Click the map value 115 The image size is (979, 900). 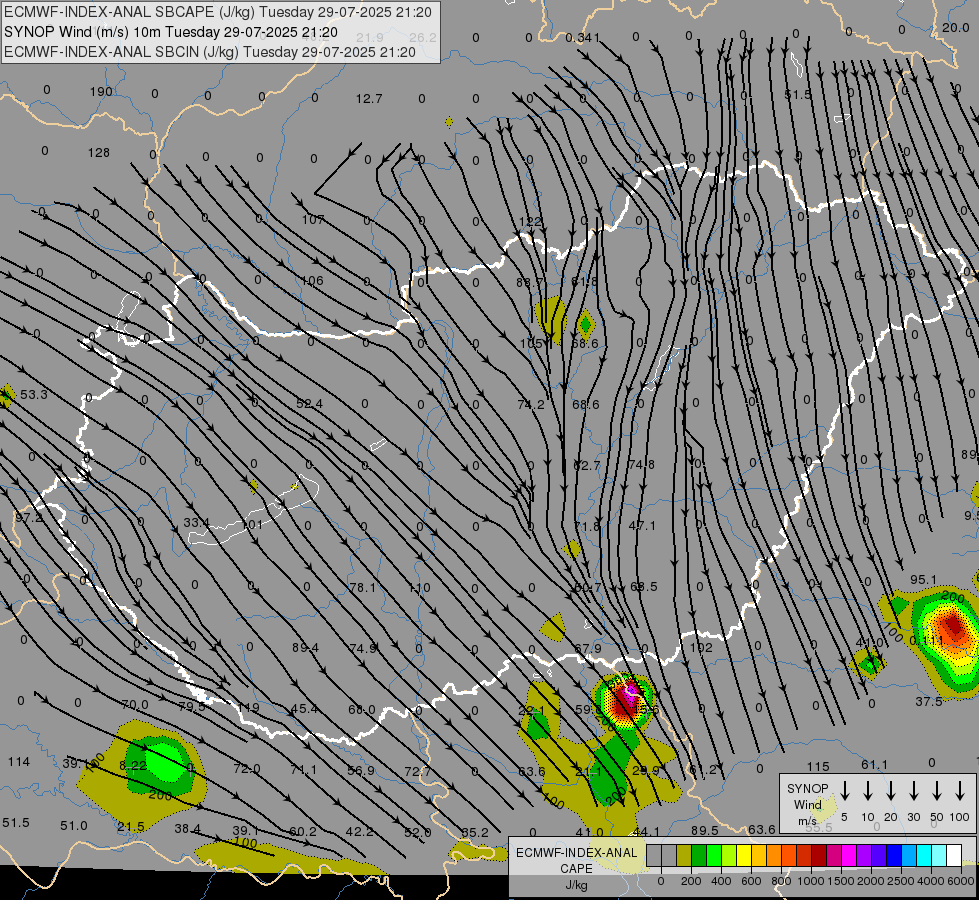tap(818, 766)
